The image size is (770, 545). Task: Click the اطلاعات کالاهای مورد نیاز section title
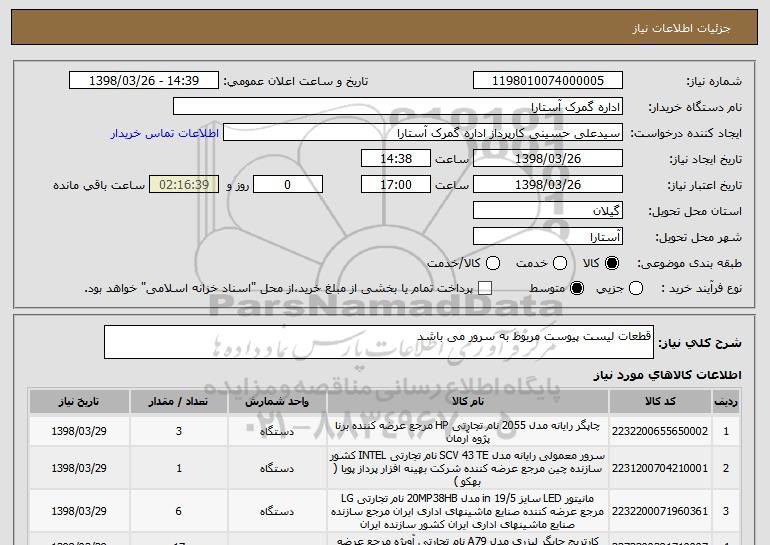point(667,375)
